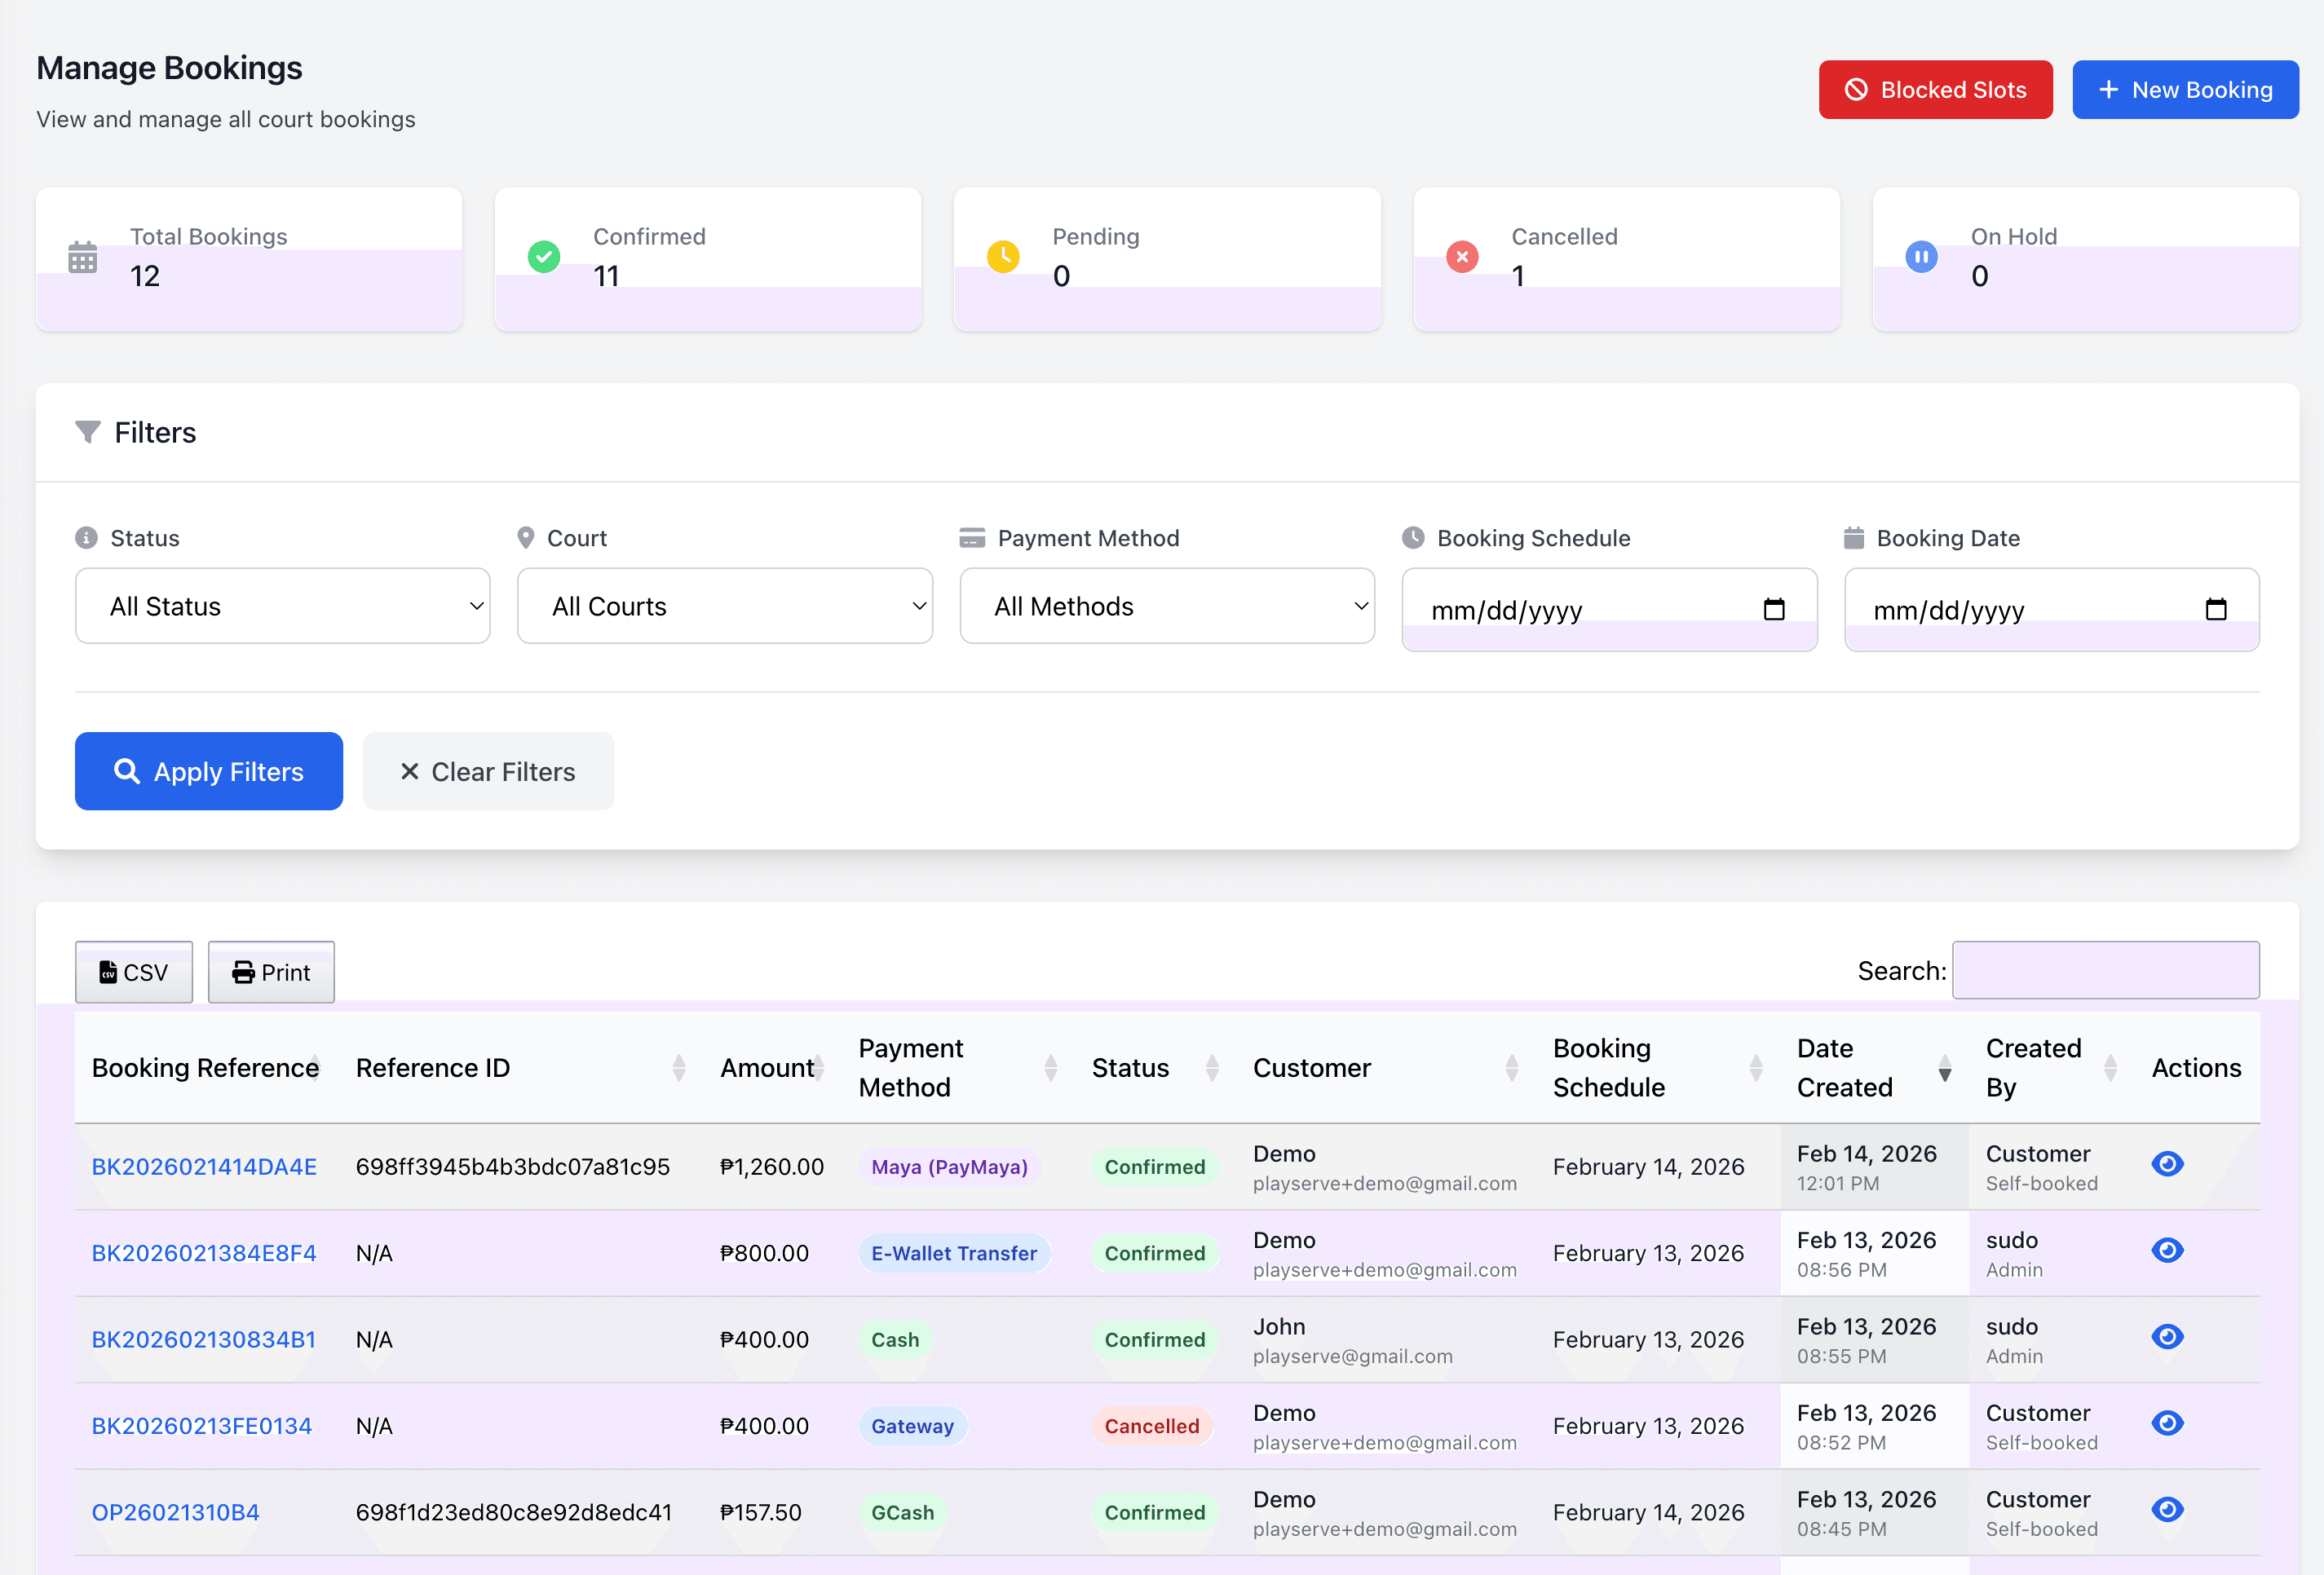The height and width of the screenshot is (1575, 2324).
Task: Open booking link BK2026021384E8F4
Action: point(203,1251)
